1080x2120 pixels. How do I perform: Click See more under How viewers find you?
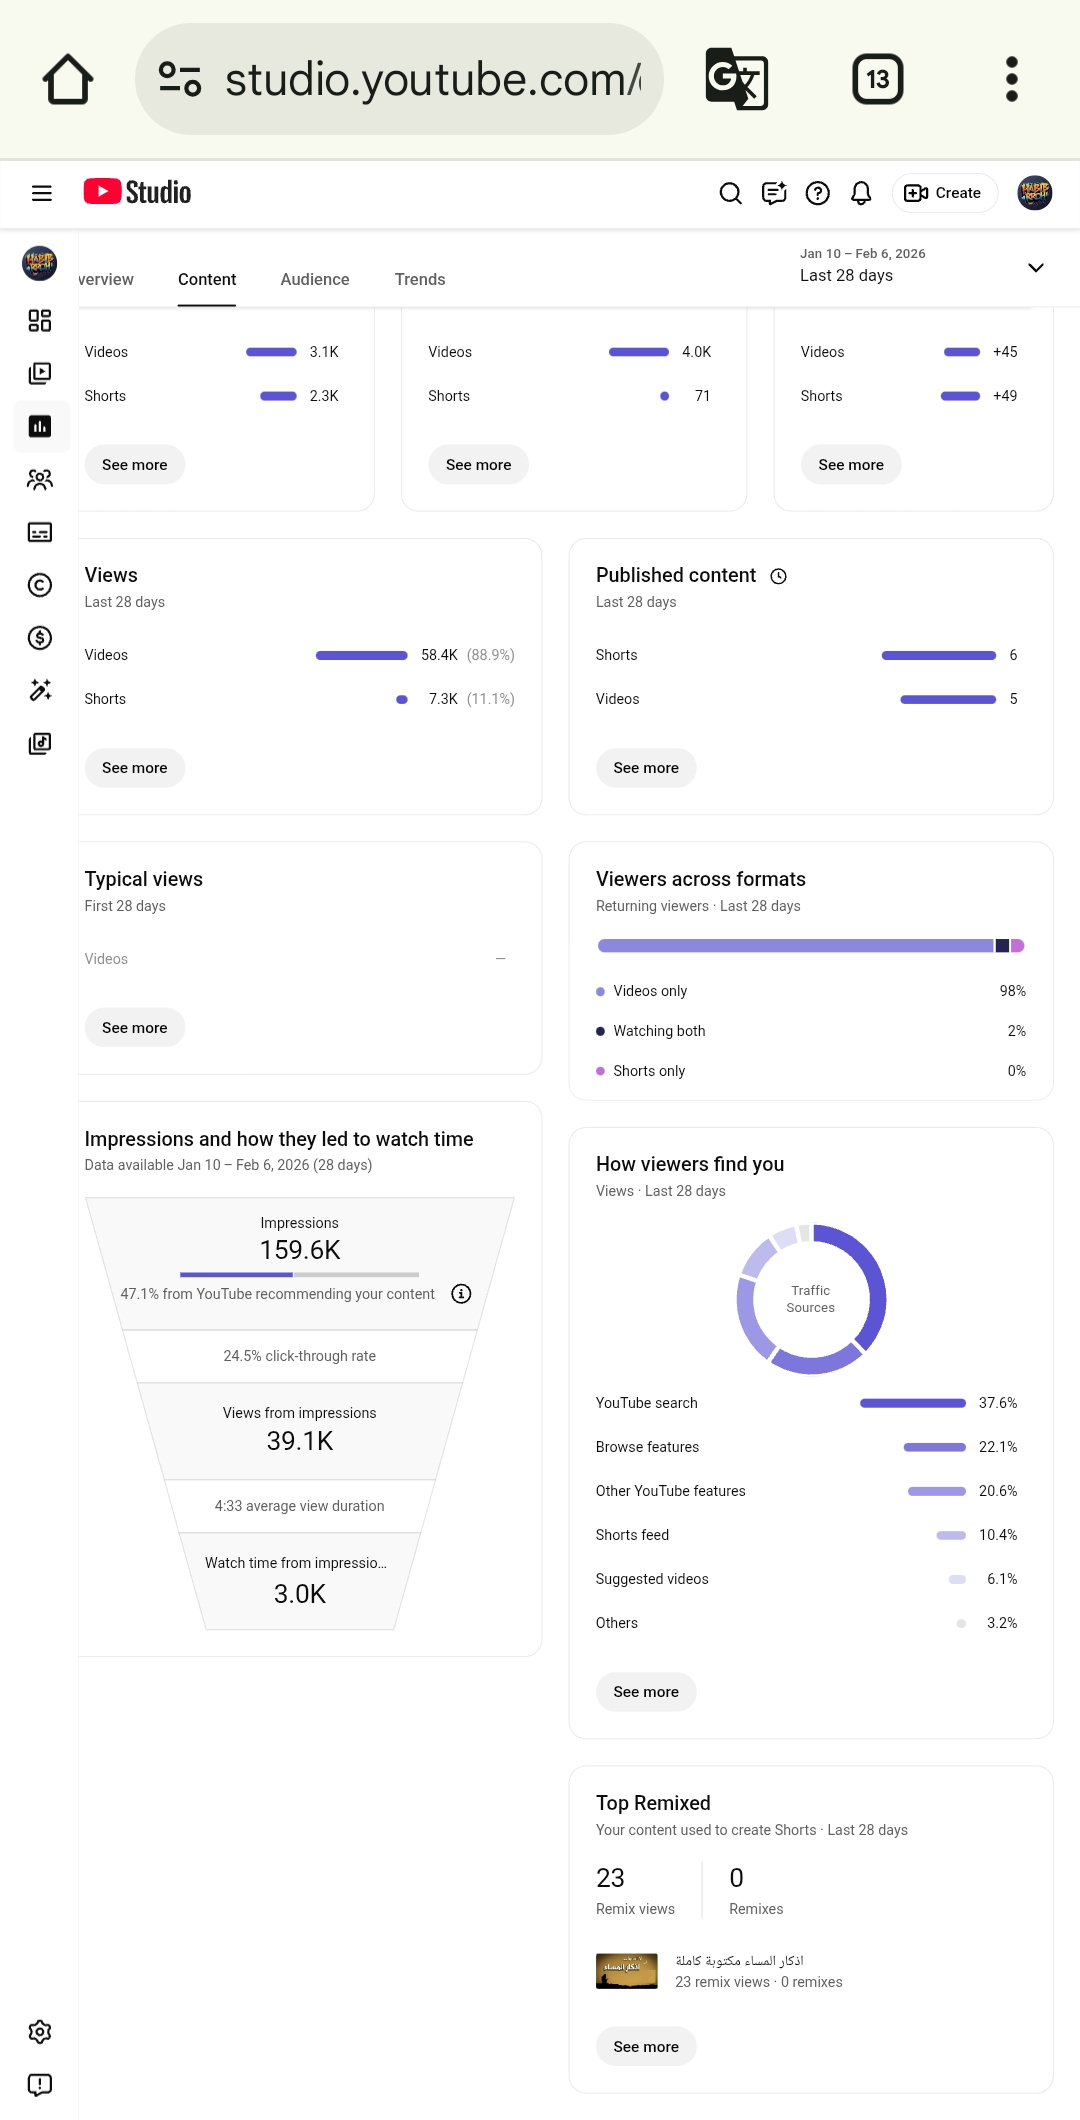click(x=646, y=1692)
